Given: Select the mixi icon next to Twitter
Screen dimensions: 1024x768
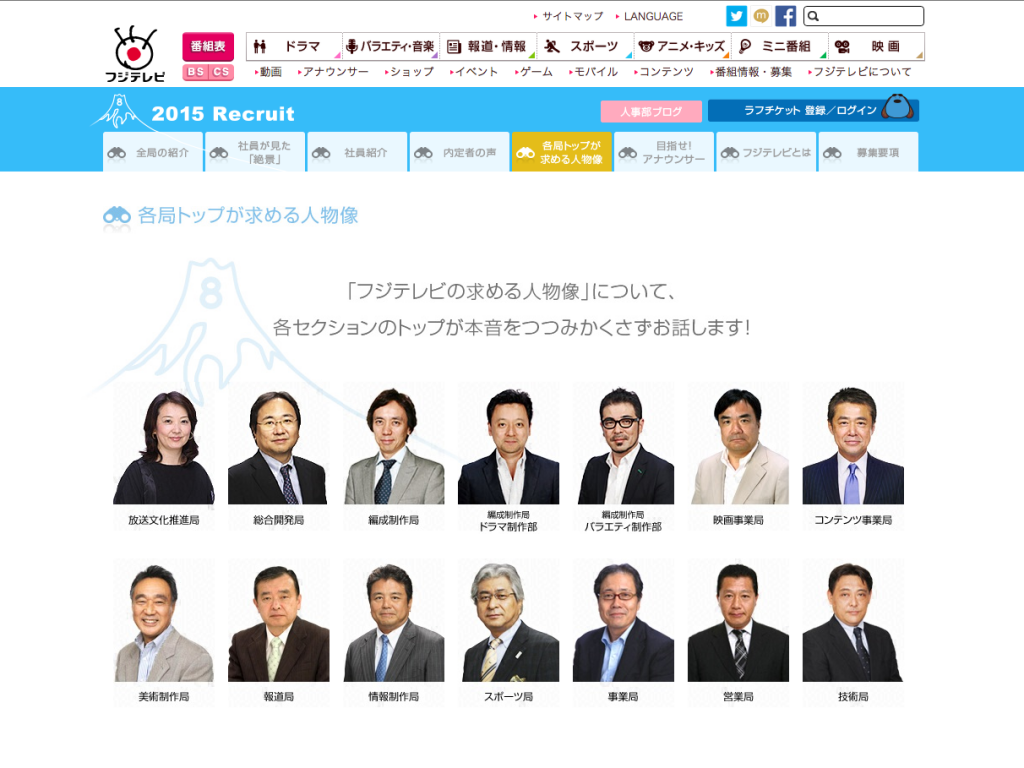Looking at the screenshot, I should 762,15.
